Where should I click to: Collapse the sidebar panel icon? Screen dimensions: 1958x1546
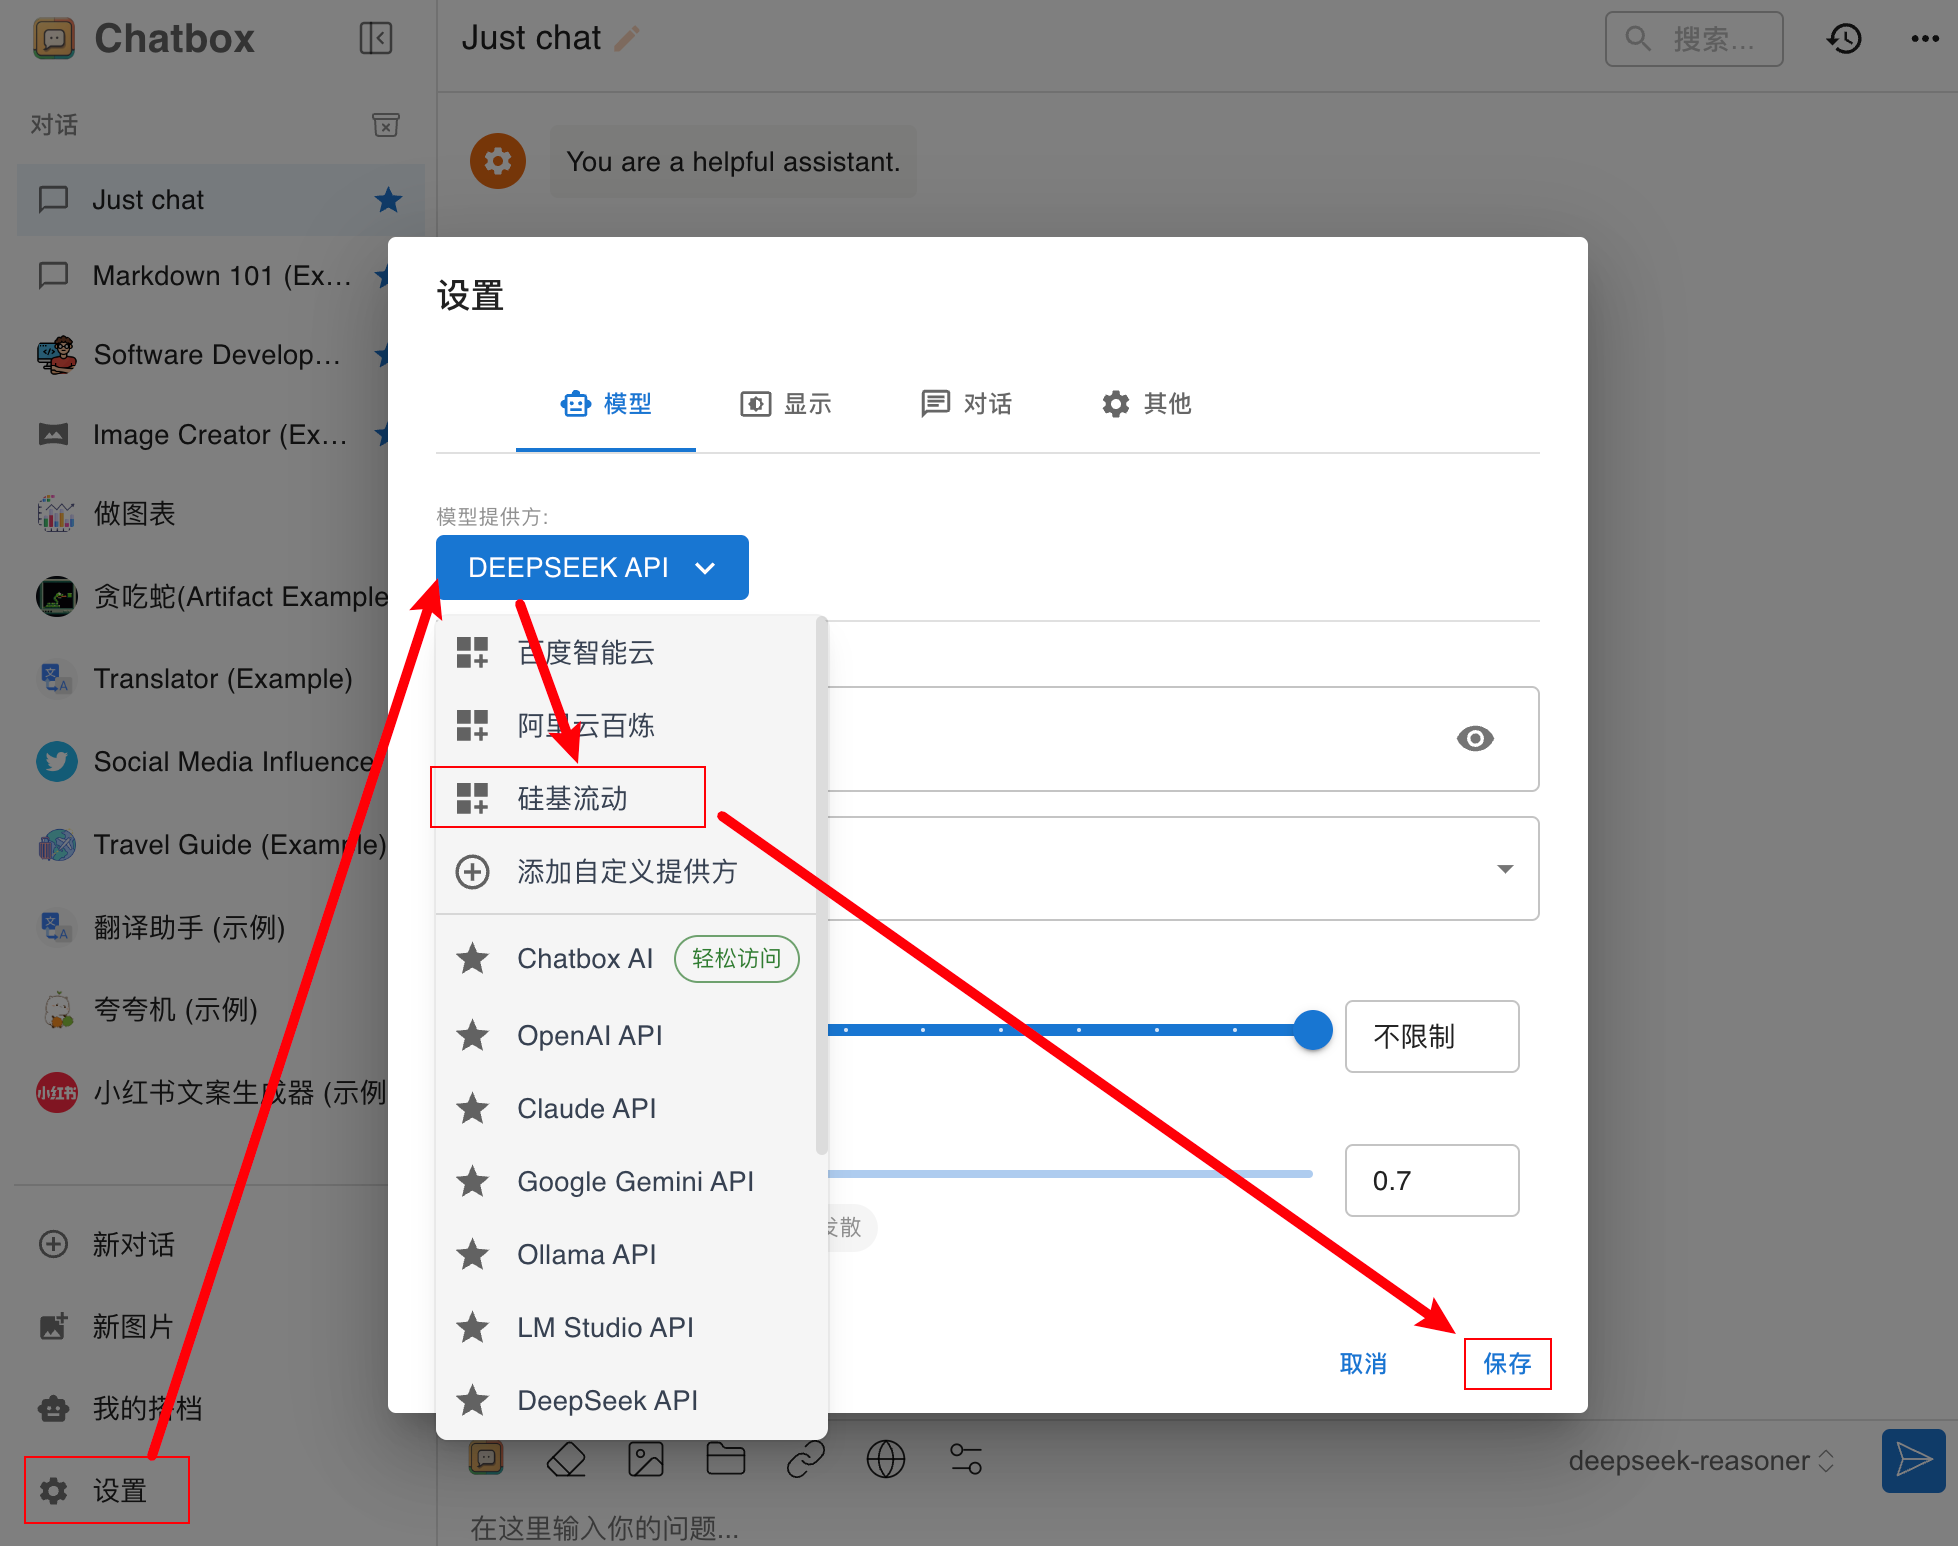coord(375,39)
